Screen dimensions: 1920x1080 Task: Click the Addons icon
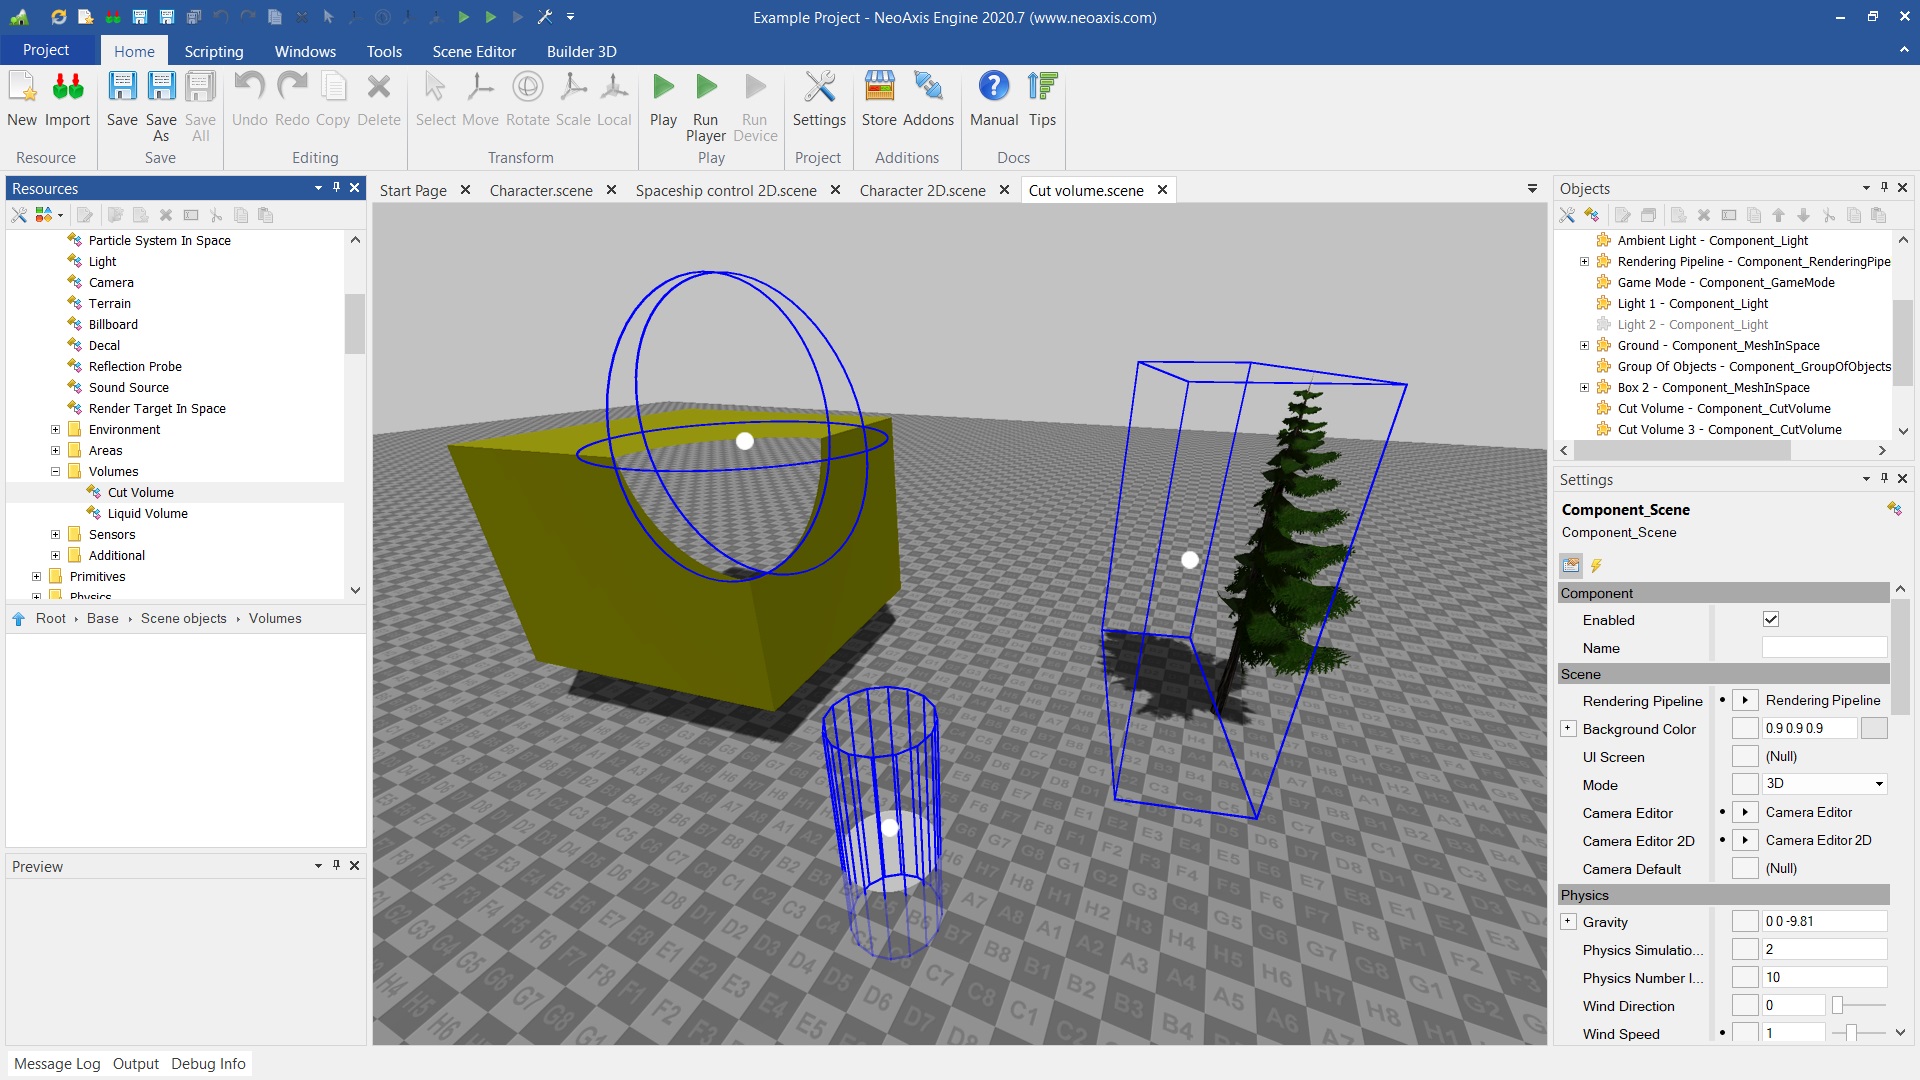[928, 88]
